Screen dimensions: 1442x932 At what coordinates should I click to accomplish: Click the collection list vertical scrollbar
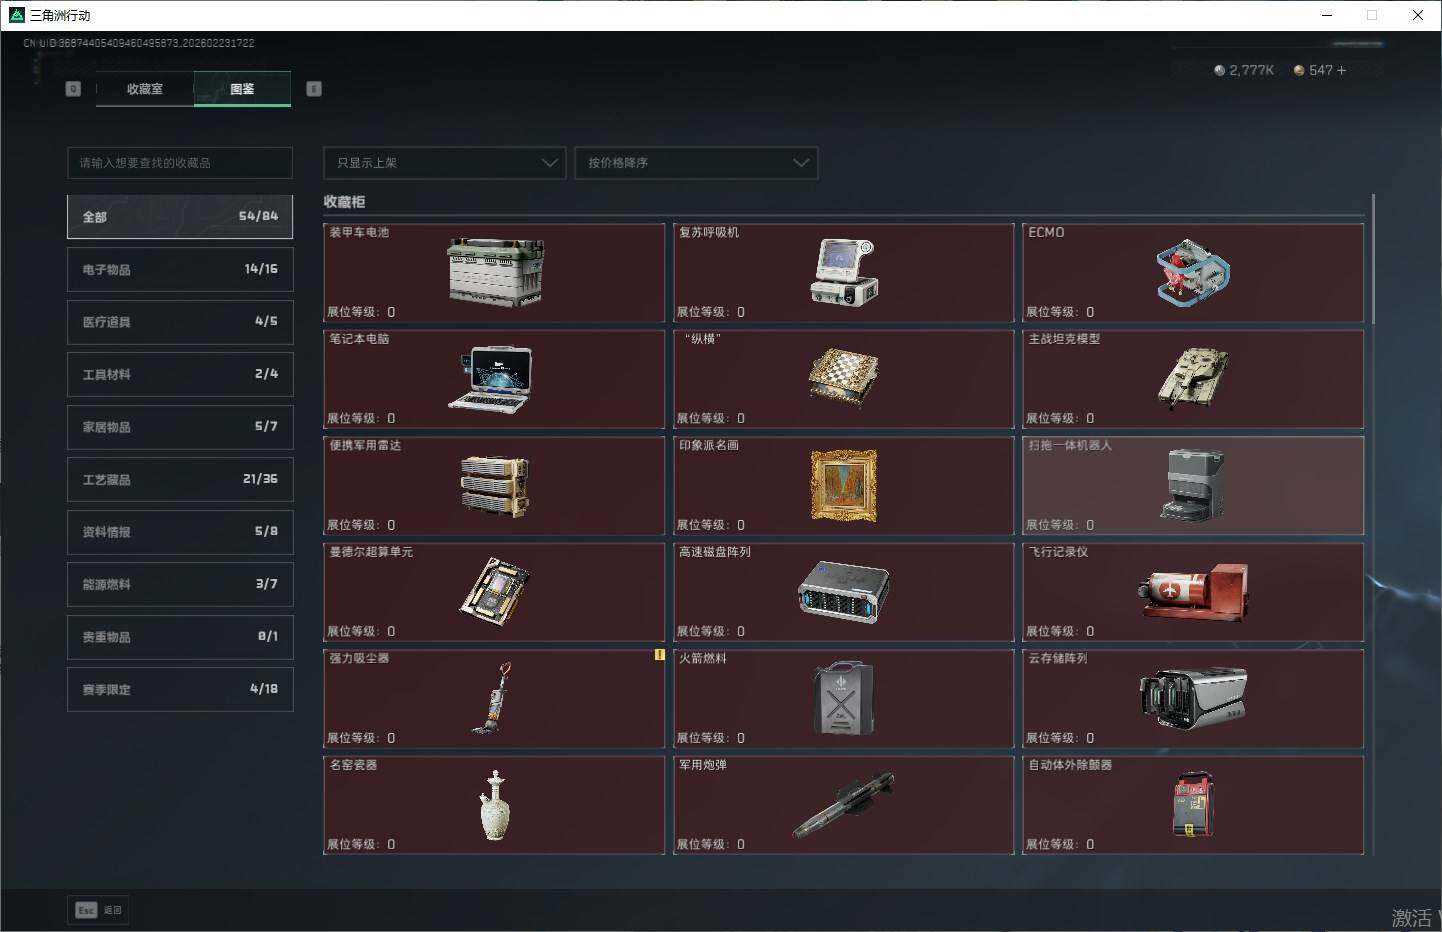click(1374, 259)
